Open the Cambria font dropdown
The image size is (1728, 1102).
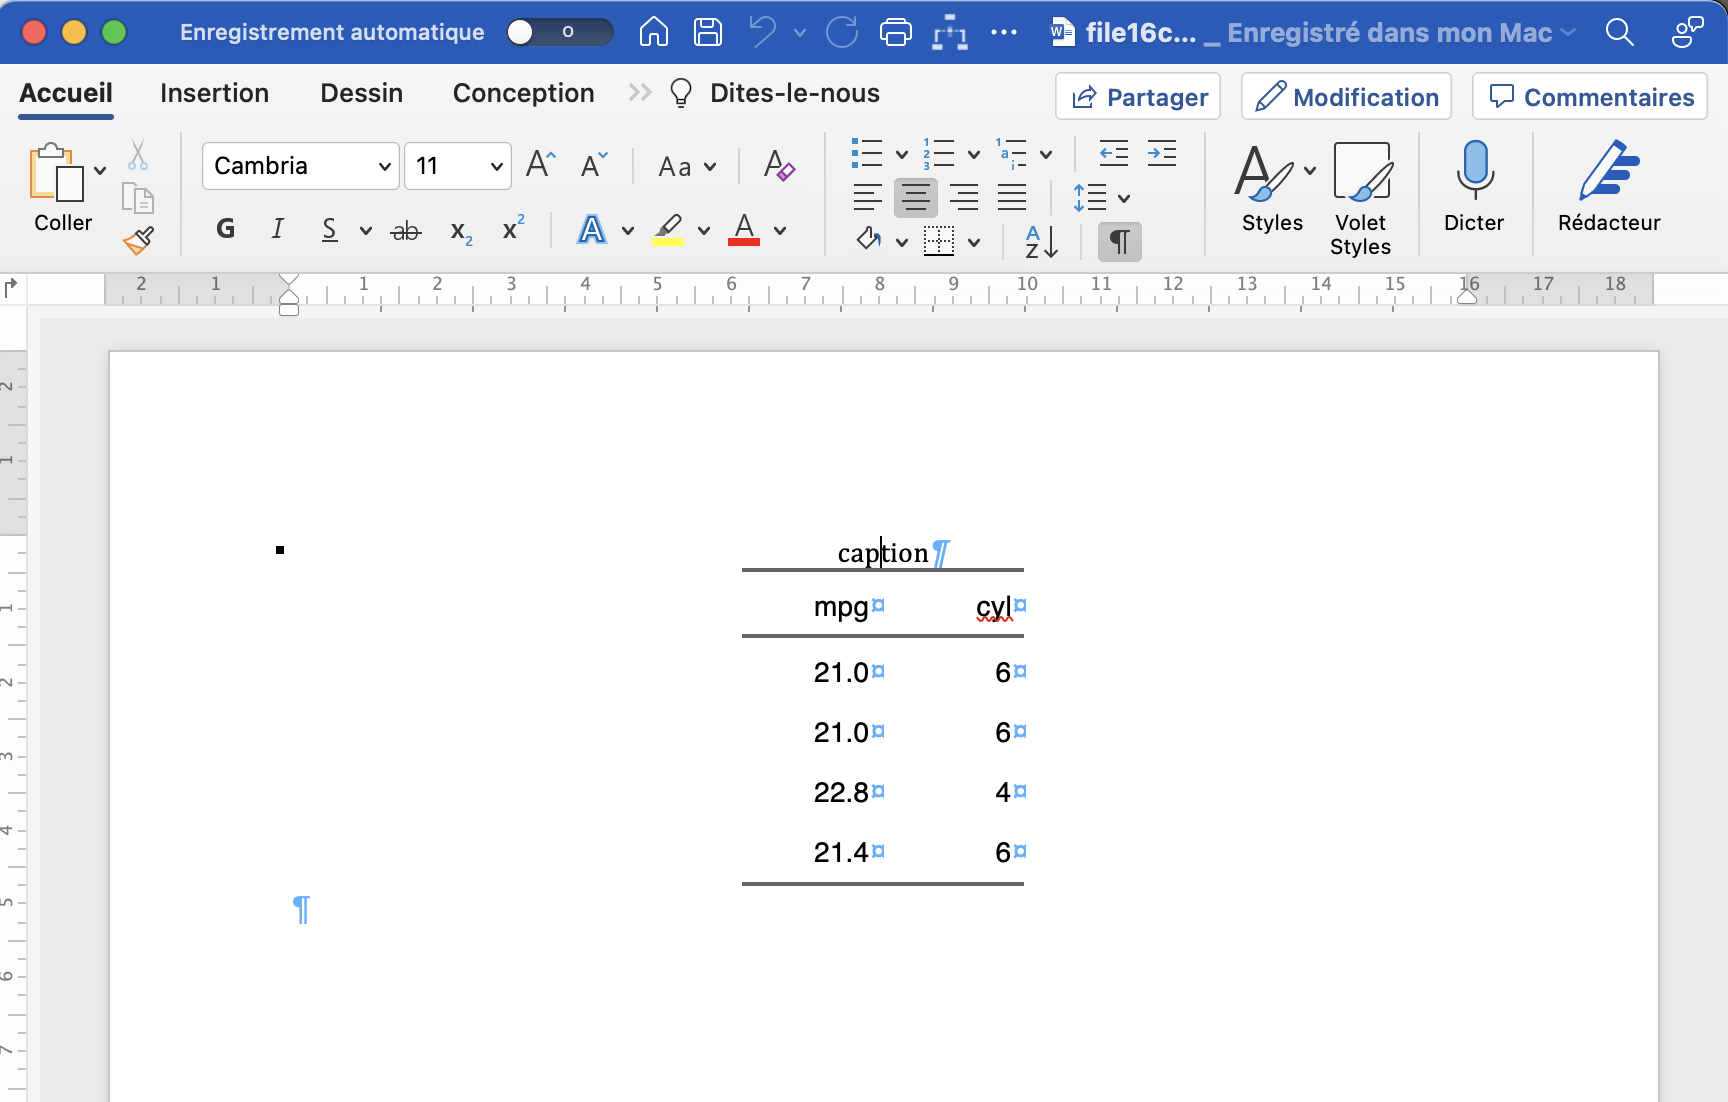pos(384,166)
